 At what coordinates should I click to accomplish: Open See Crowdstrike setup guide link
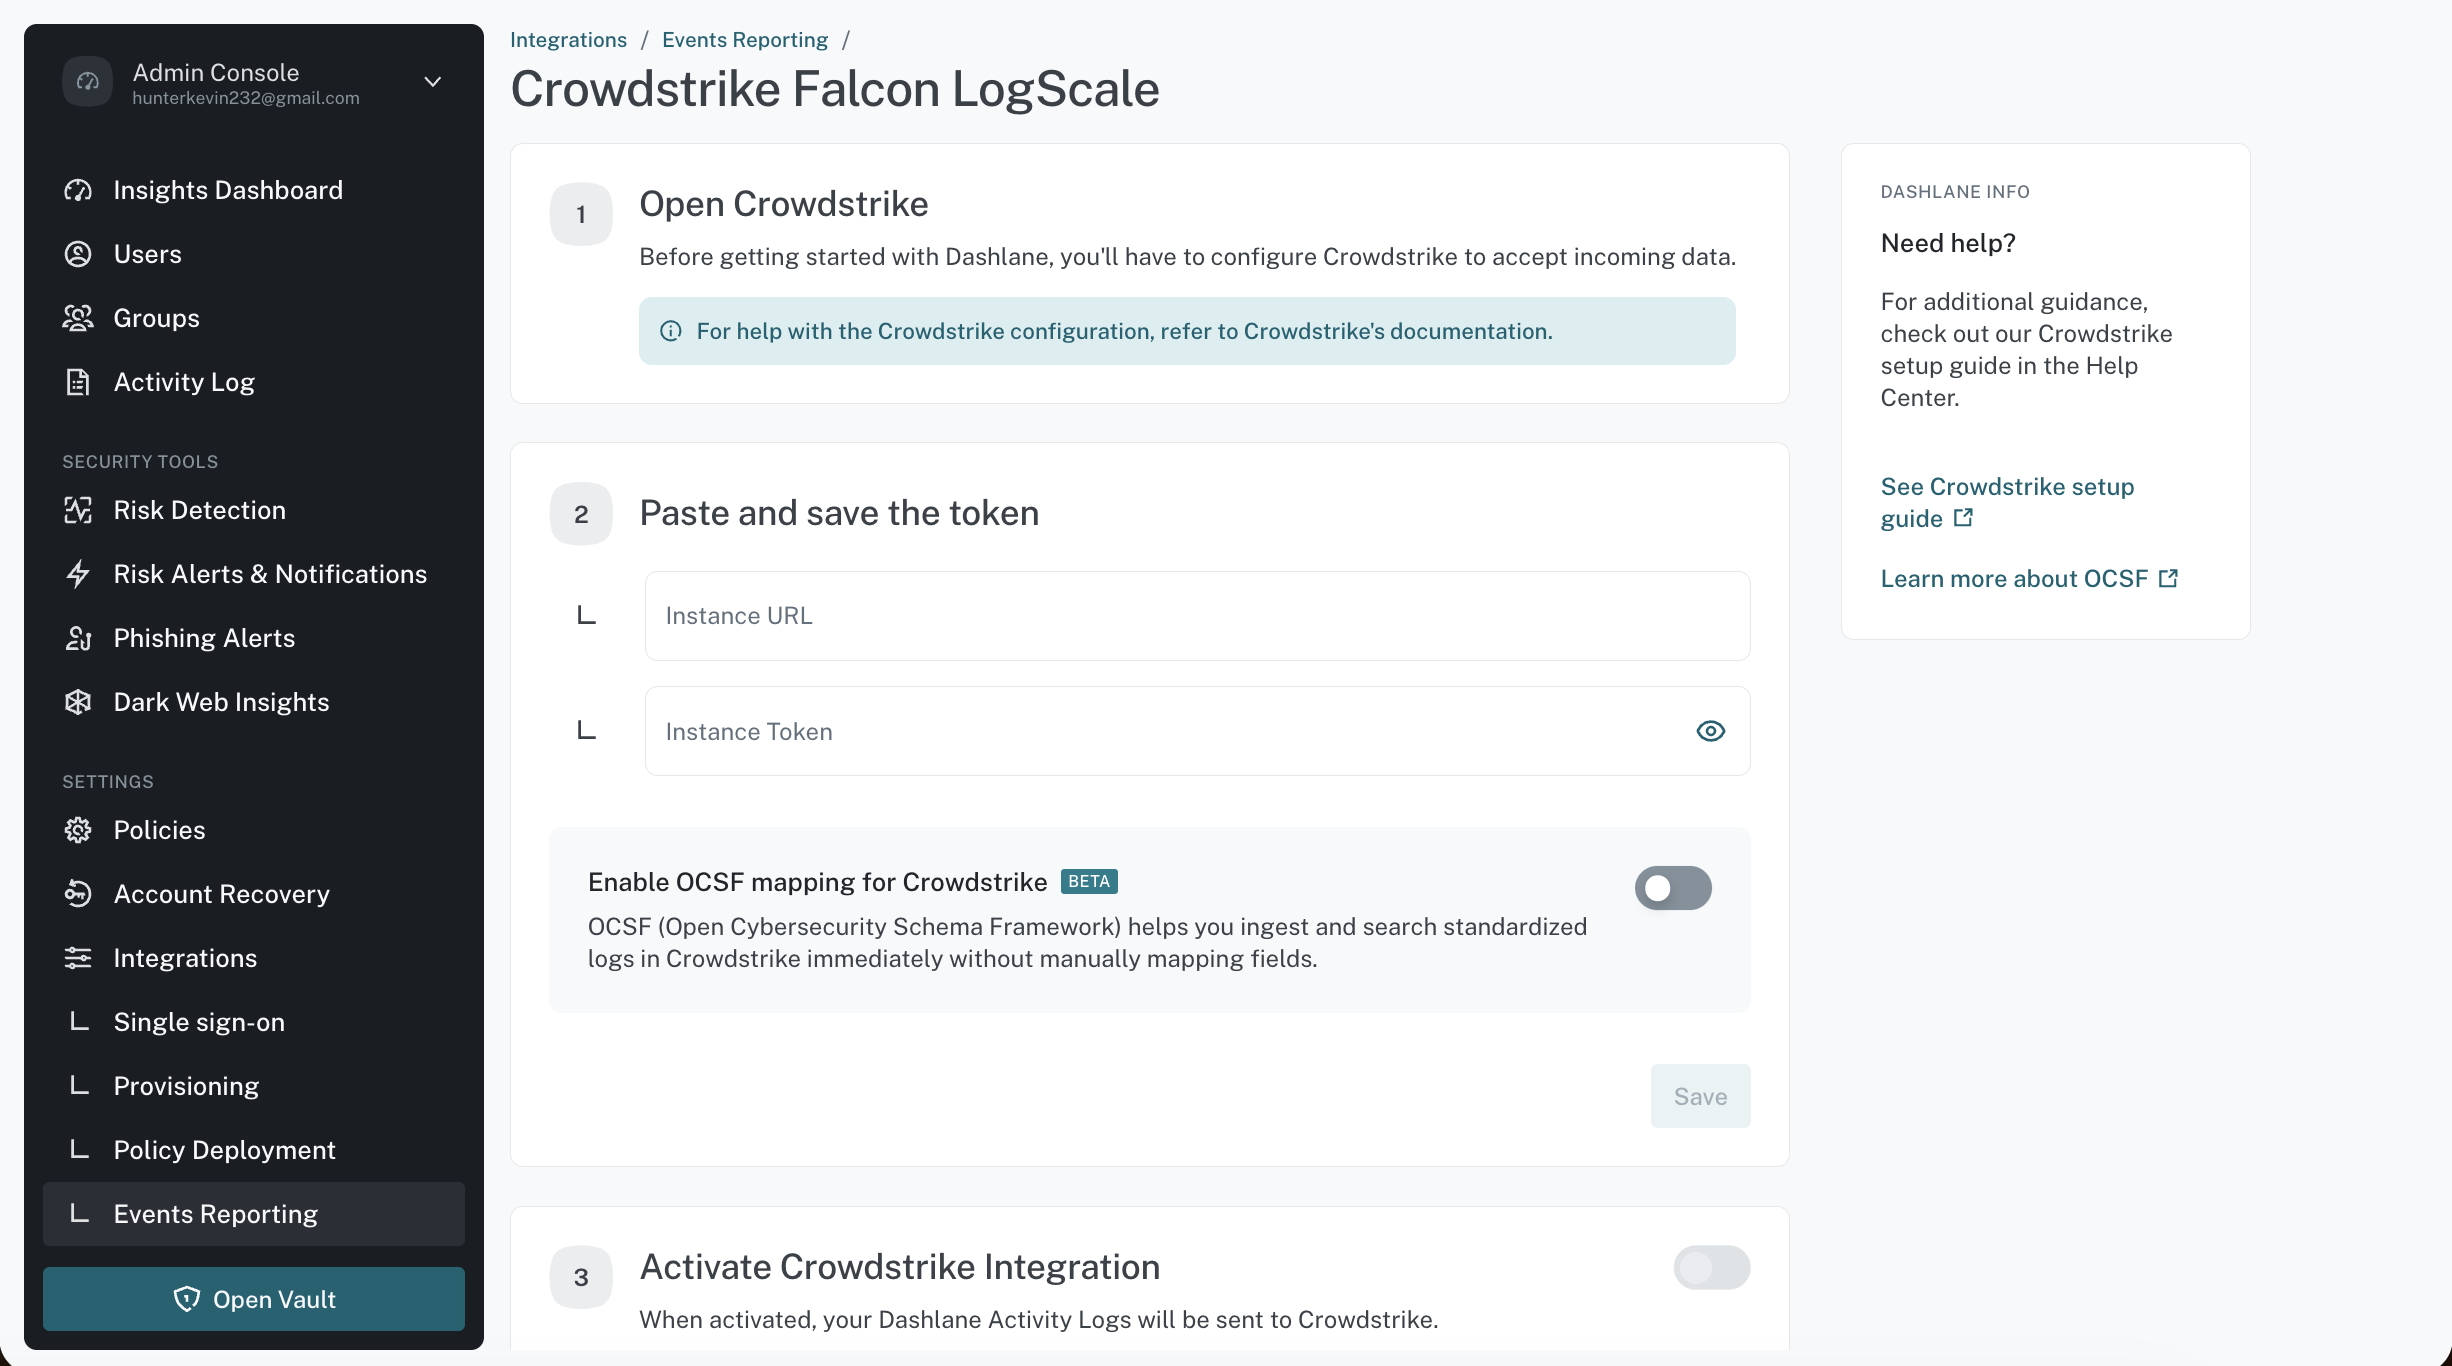(2007, 502)
